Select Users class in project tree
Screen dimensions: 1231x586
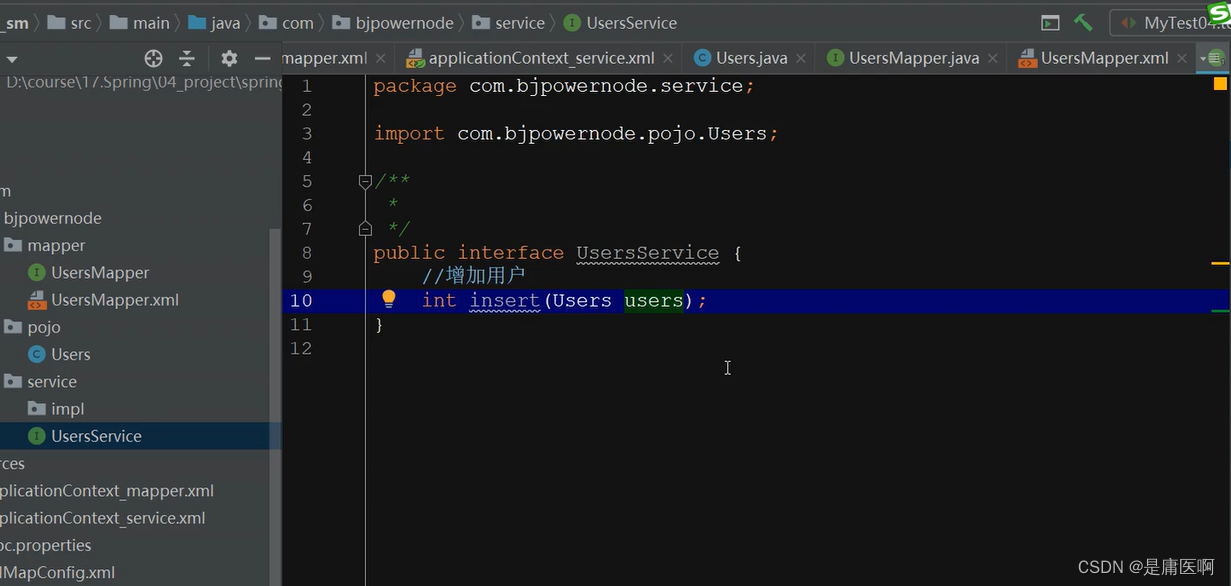point(59,354)
